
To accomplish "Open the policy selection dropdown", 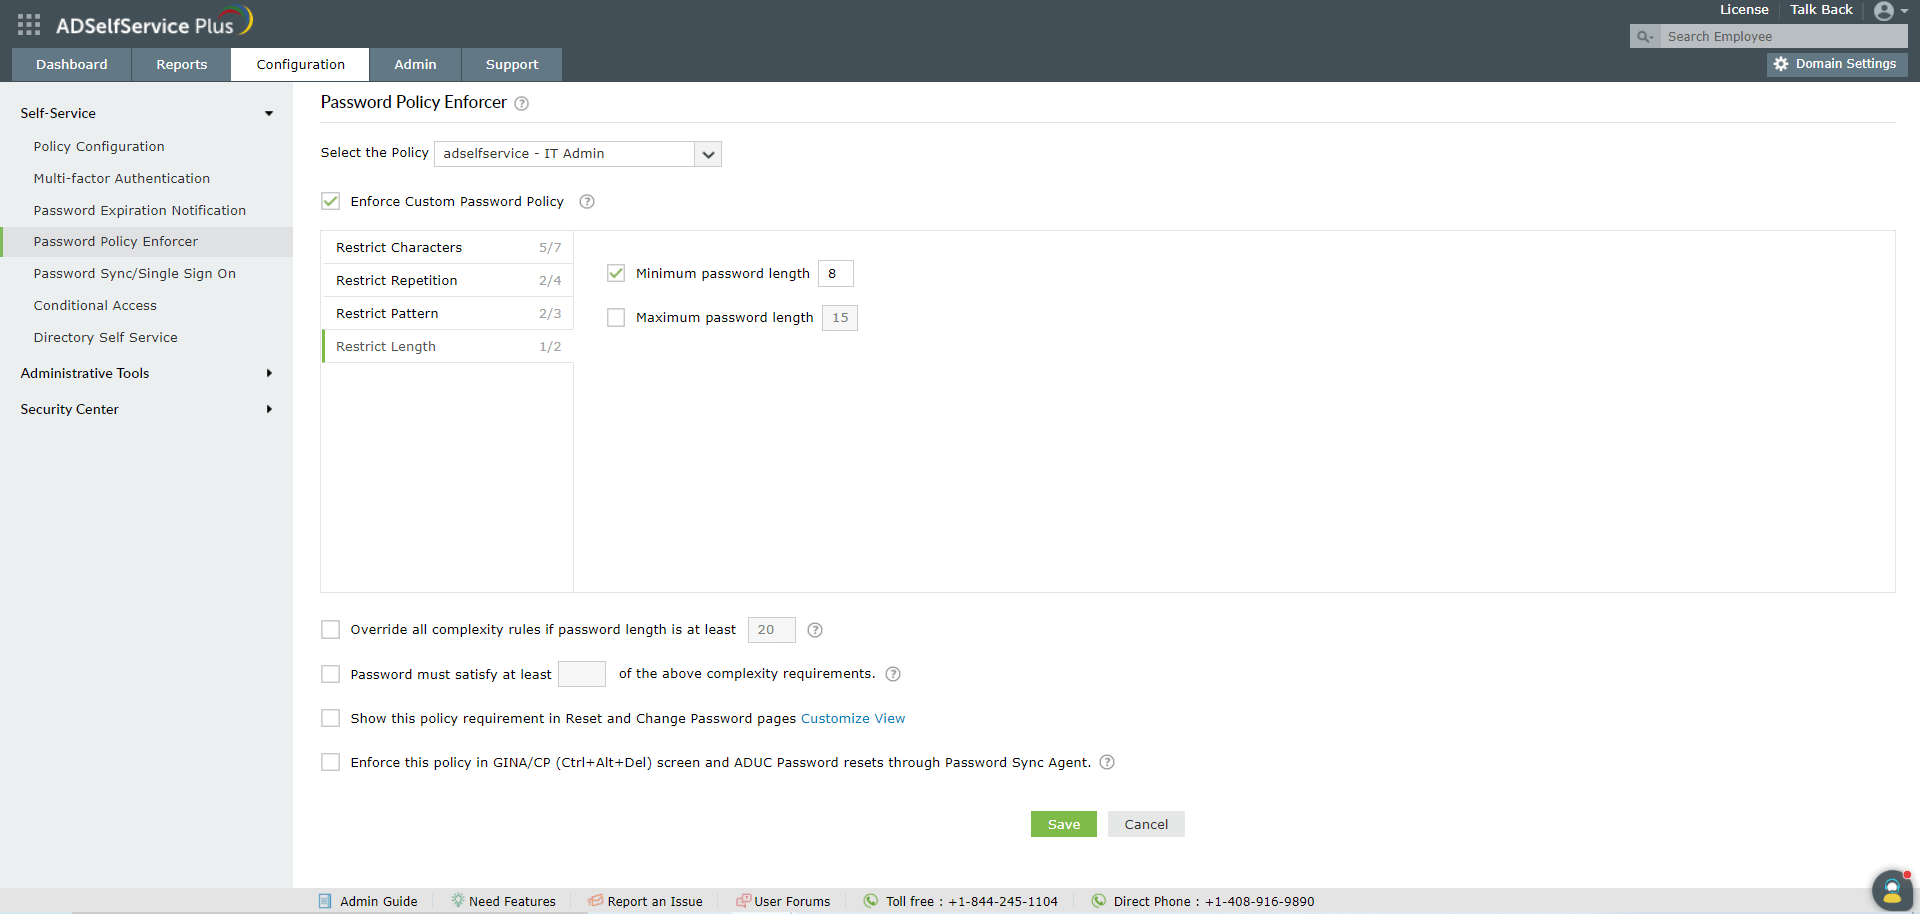I will click(707, 153).
